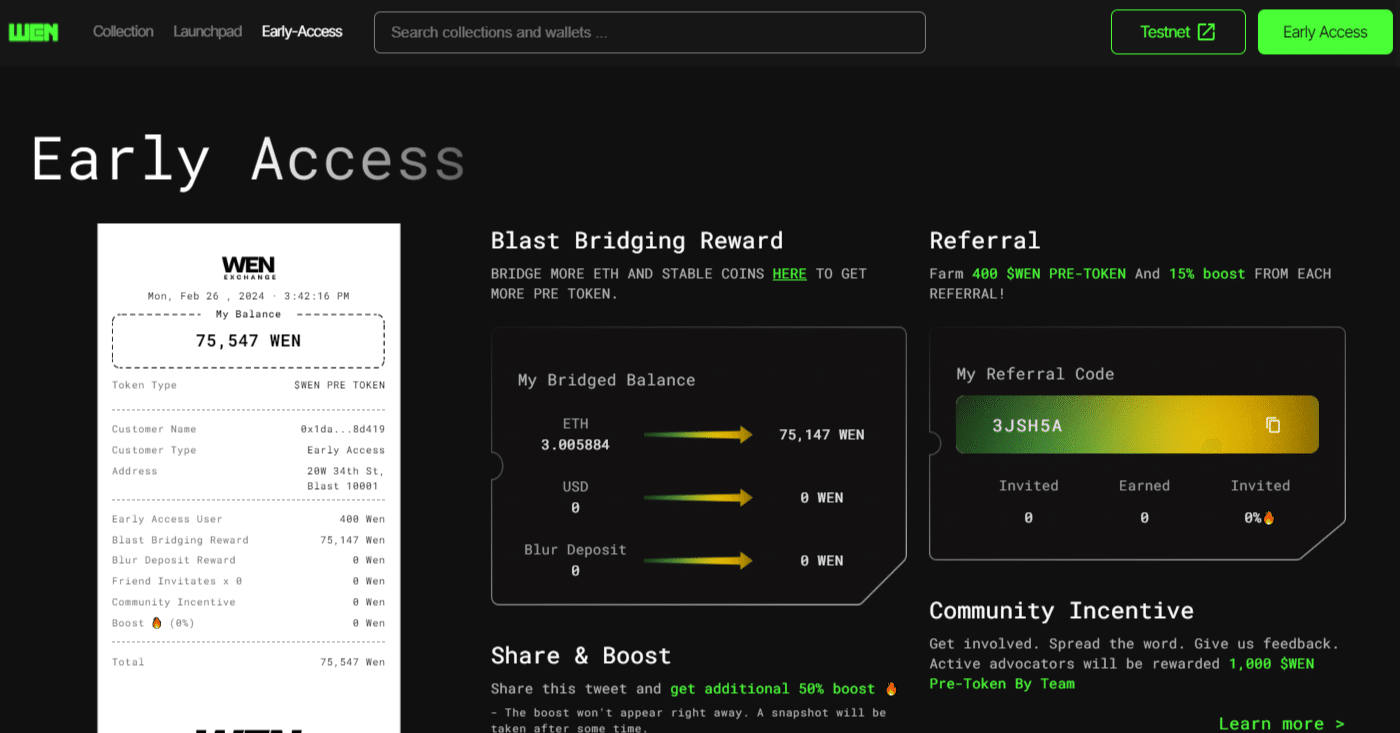The width and height of the screenshot is (1400, 733).
Task: Click the 'Blast Bridging Reward' section heading
Action: pyautogui.click(x=637, y=241)
